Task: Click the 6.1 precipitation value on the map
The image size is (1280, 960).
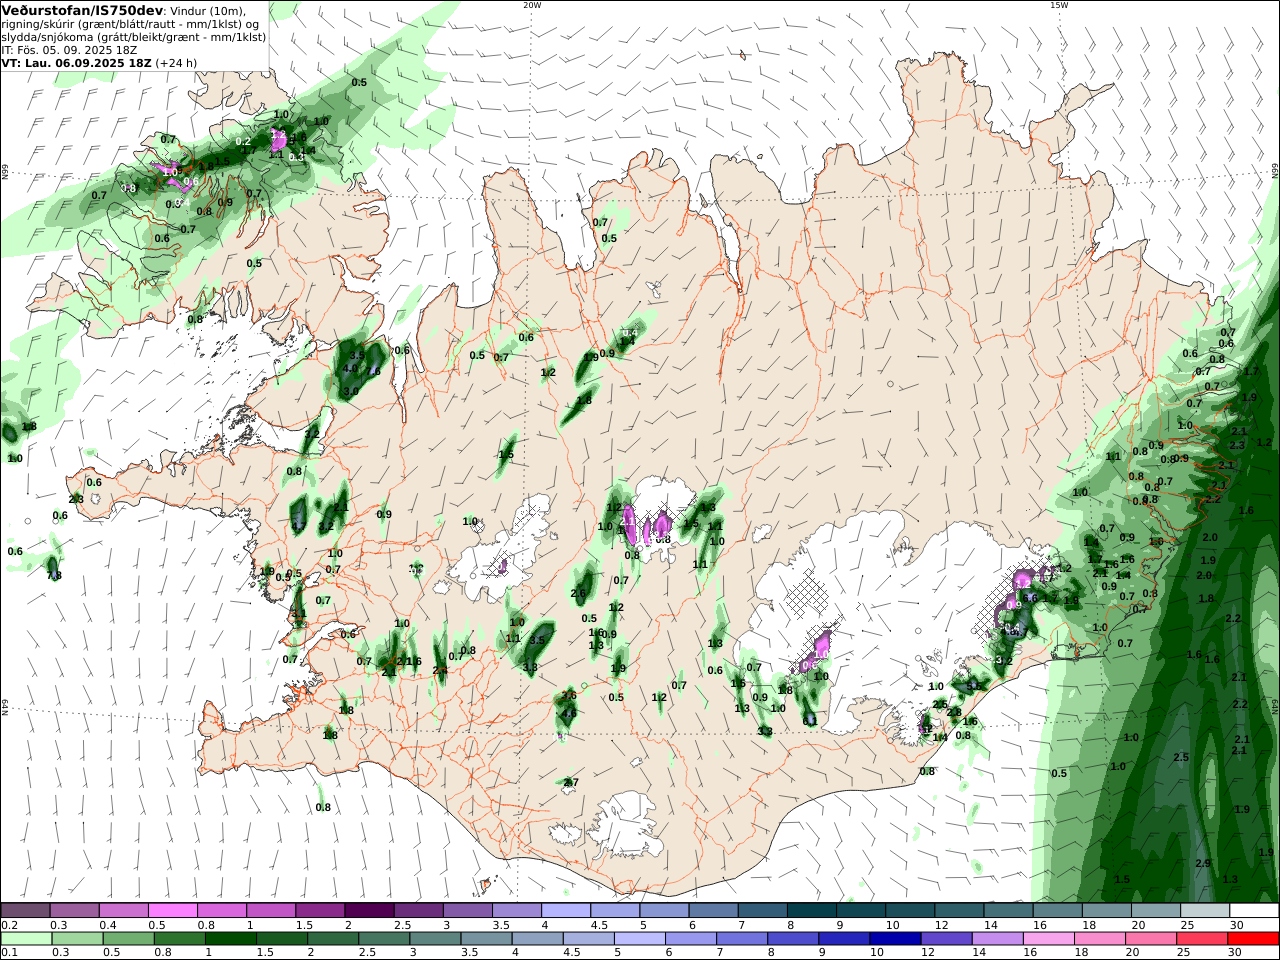Action: click(x=810, y=720)
